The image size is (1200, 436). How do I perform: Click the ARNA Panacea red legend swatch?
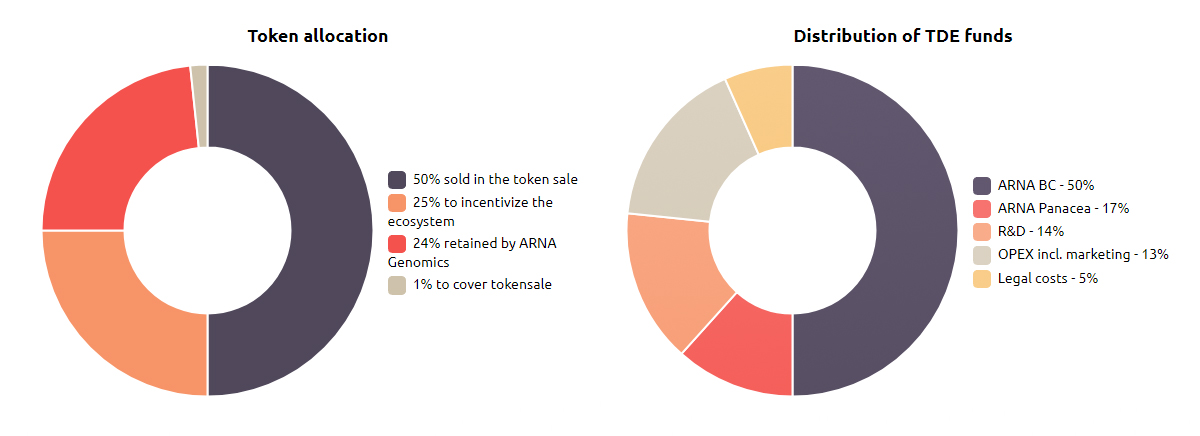(x=982, y=208)
